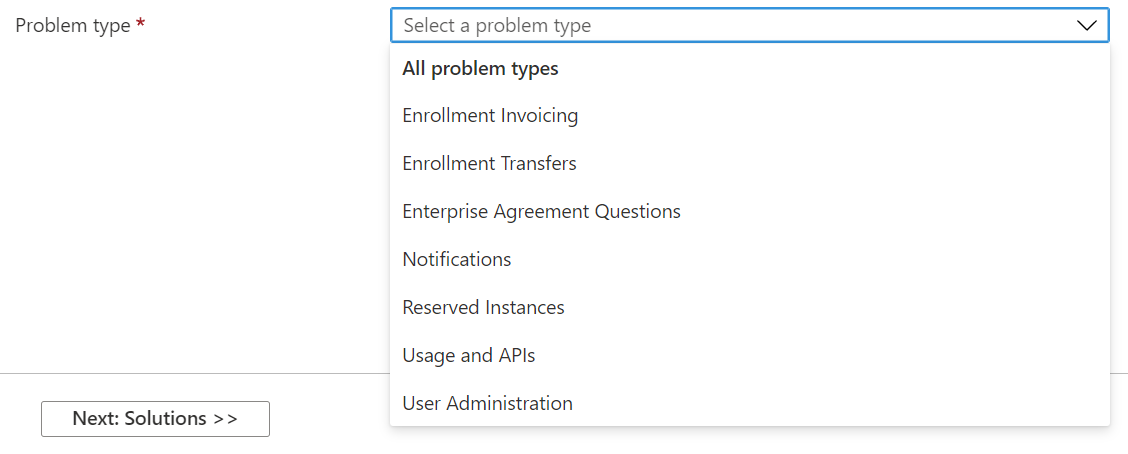Pick the list entry about APIs and usage
Screen dimensions: 1128x454
[x=469, y=356]
